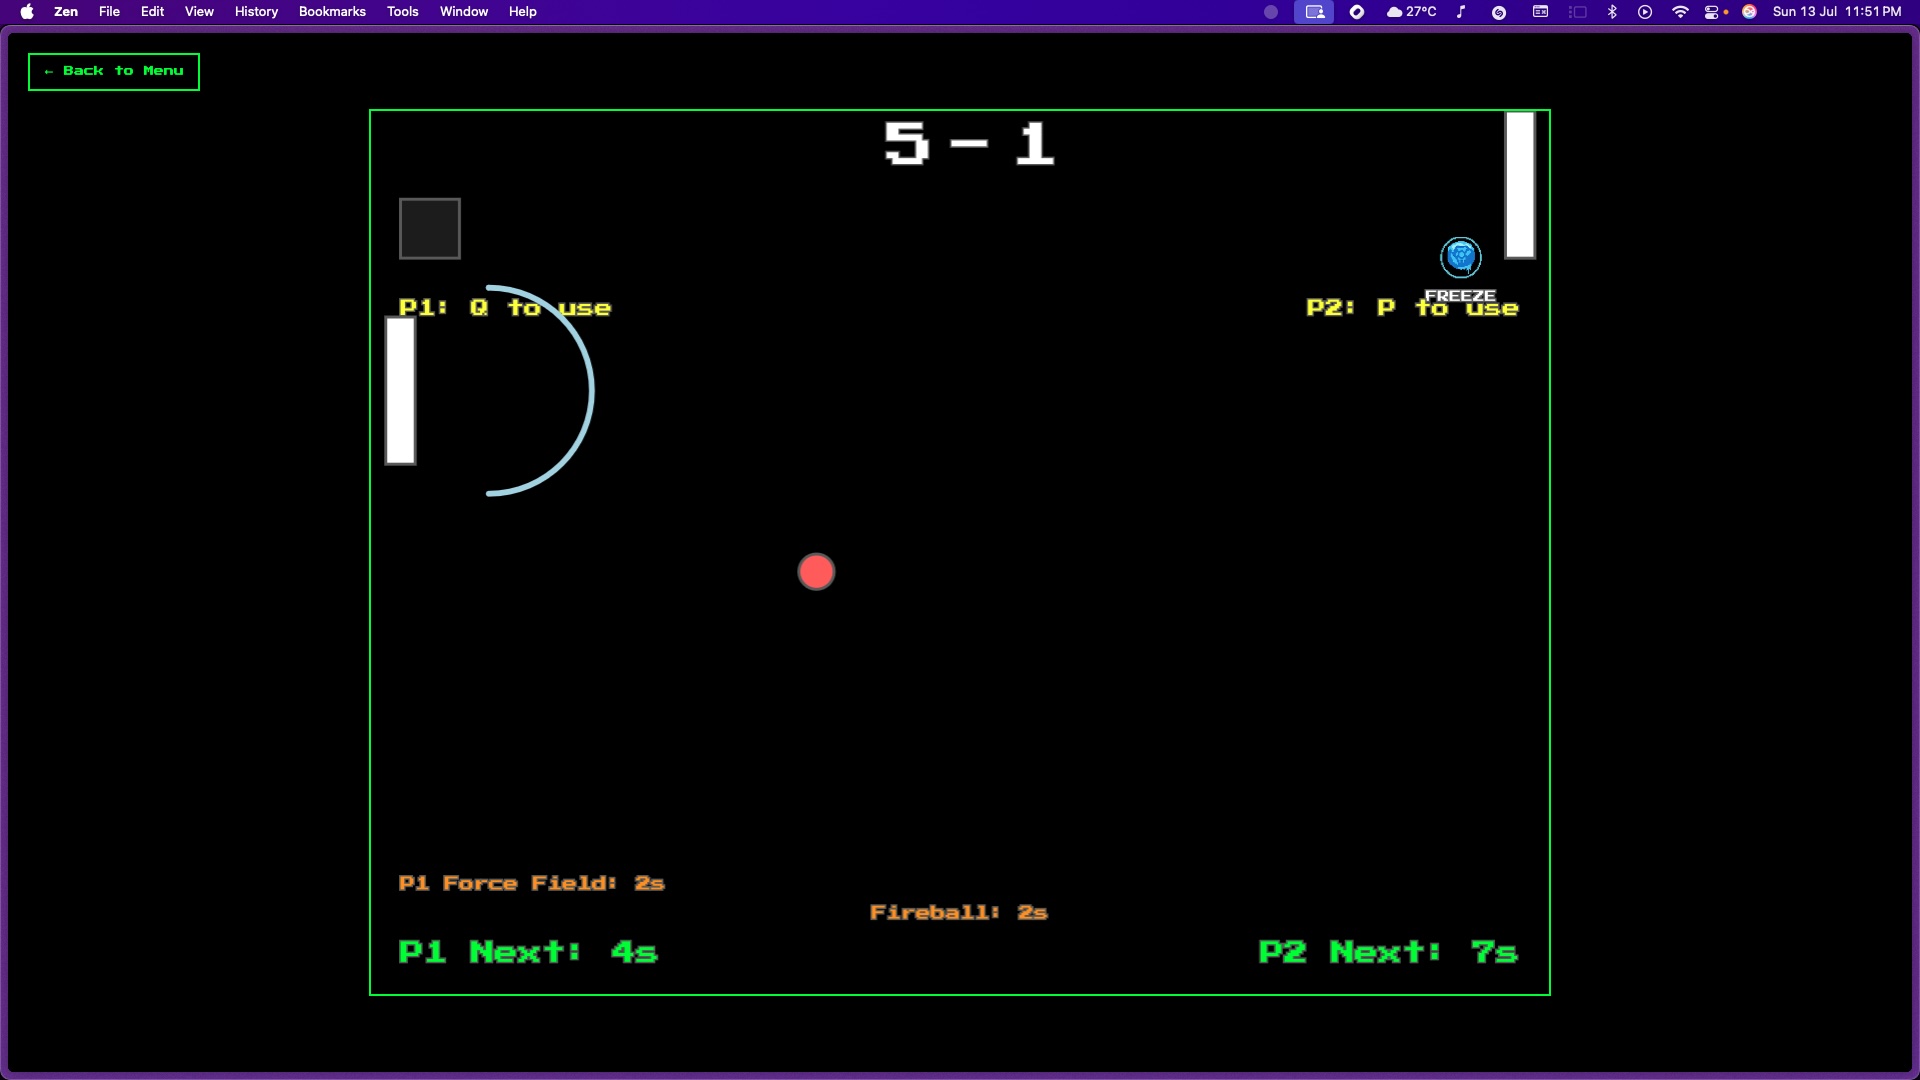Viewport: 1920px width, 1080px height.
Task: Click the right white P2 paddle
Action: coord(1520,185)
